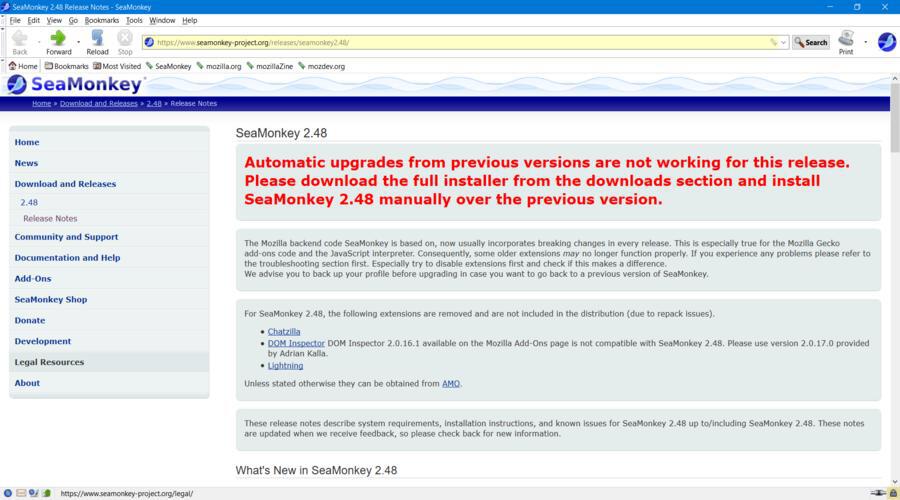This screenshot has height=500, width=900.
Task: Open the File menu
Action: pos(15,20)
